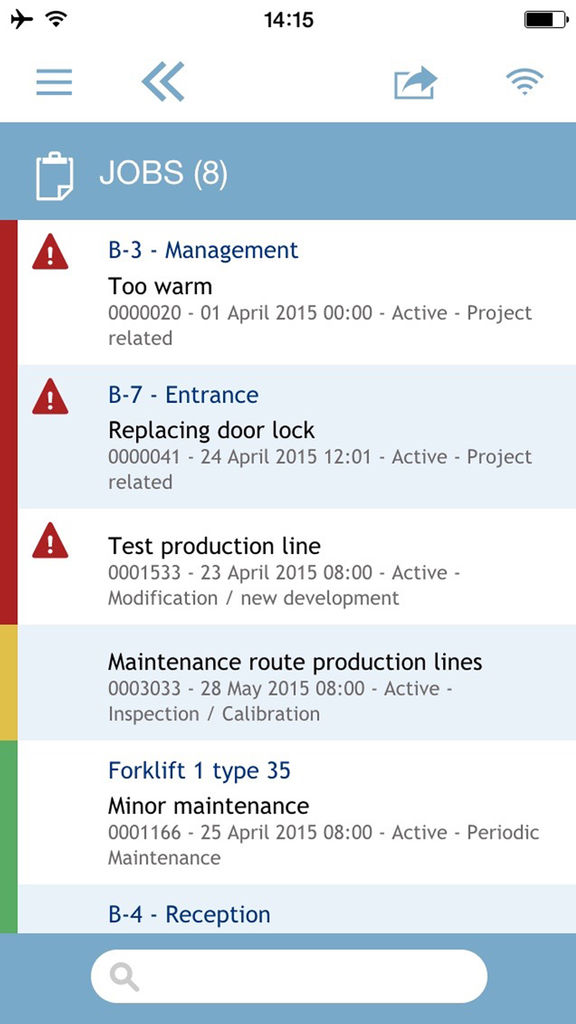Tap the magnifier icon in search bar
This screenshot has height=1024, width=576.
pos(124,977)
